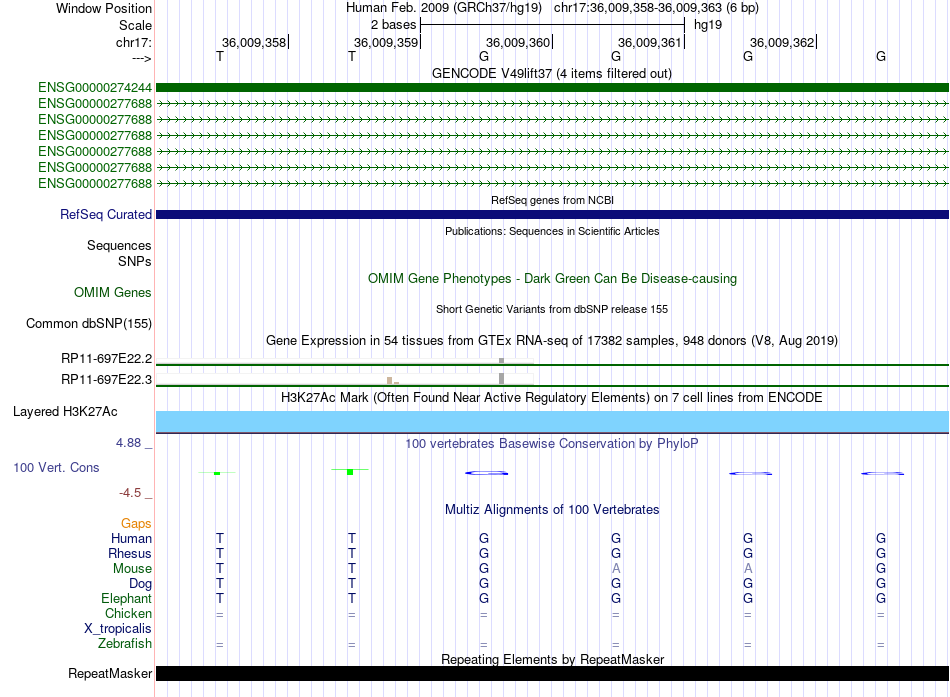Click the ---> strand direction arrow label
950x697 pixels.
point(142,58)
